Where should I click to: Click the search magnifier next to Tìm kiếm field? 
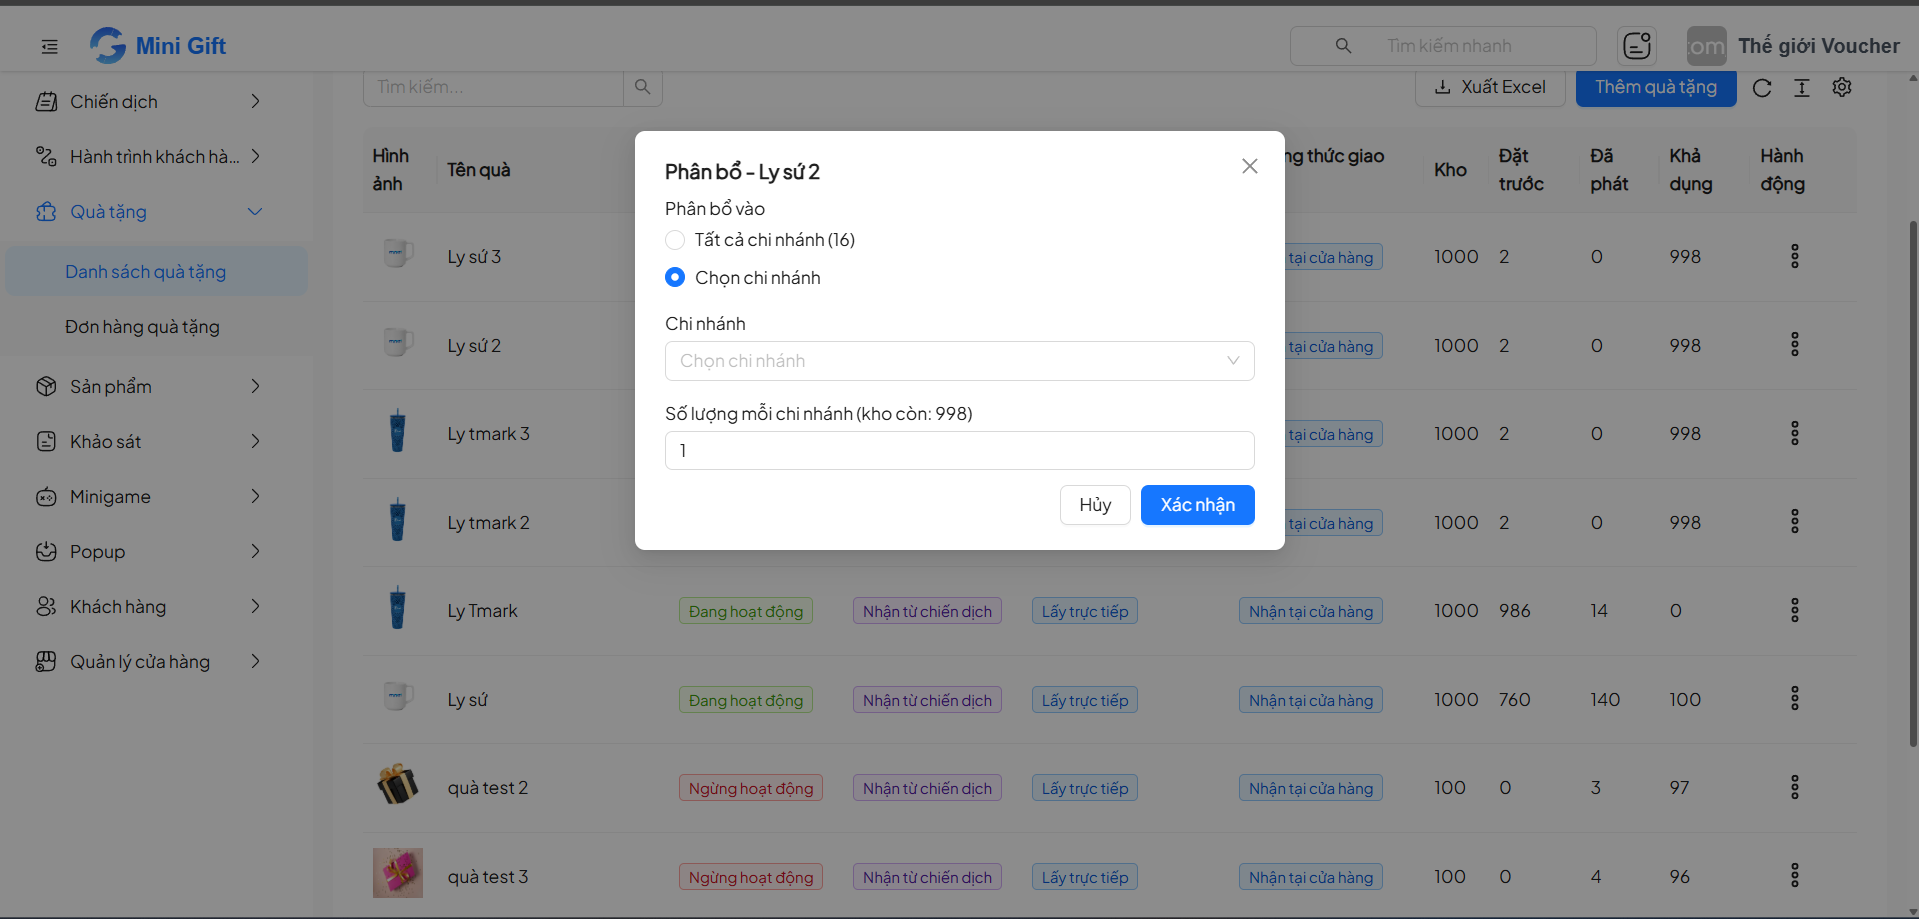[x=642, y=87]
